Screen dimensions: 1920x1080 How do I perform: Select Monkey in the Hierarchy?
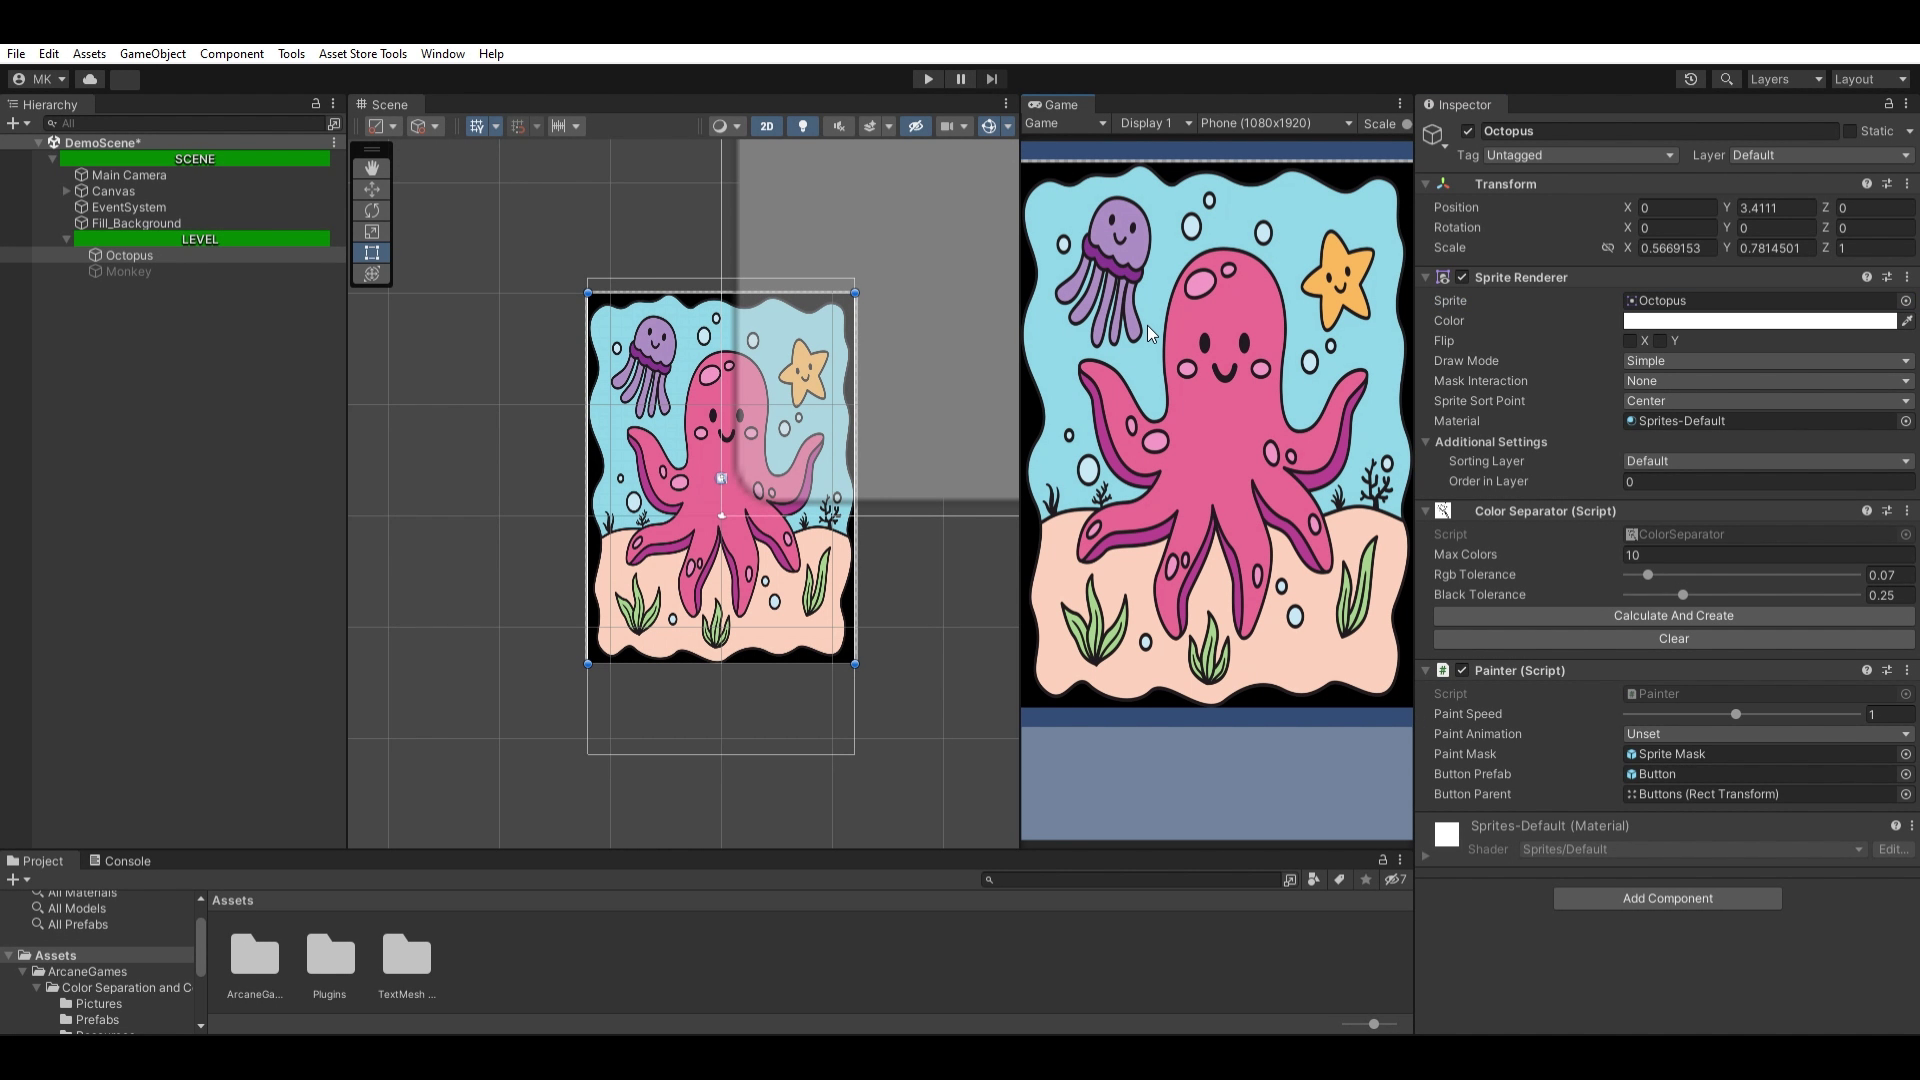point(128,272)
